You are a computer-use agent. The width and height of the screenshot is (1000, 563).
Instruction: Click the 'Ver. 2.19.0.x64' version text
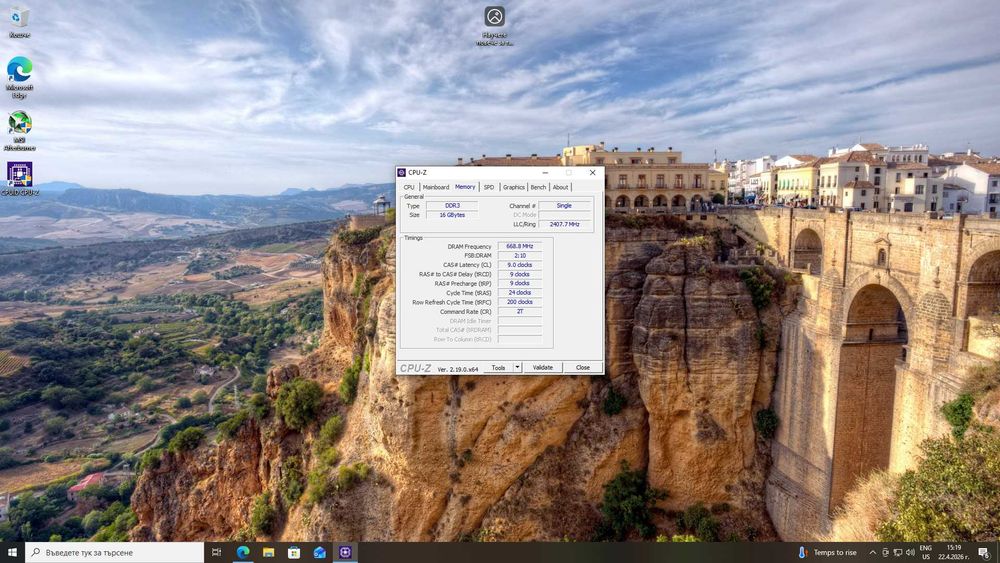click(458, 369)
